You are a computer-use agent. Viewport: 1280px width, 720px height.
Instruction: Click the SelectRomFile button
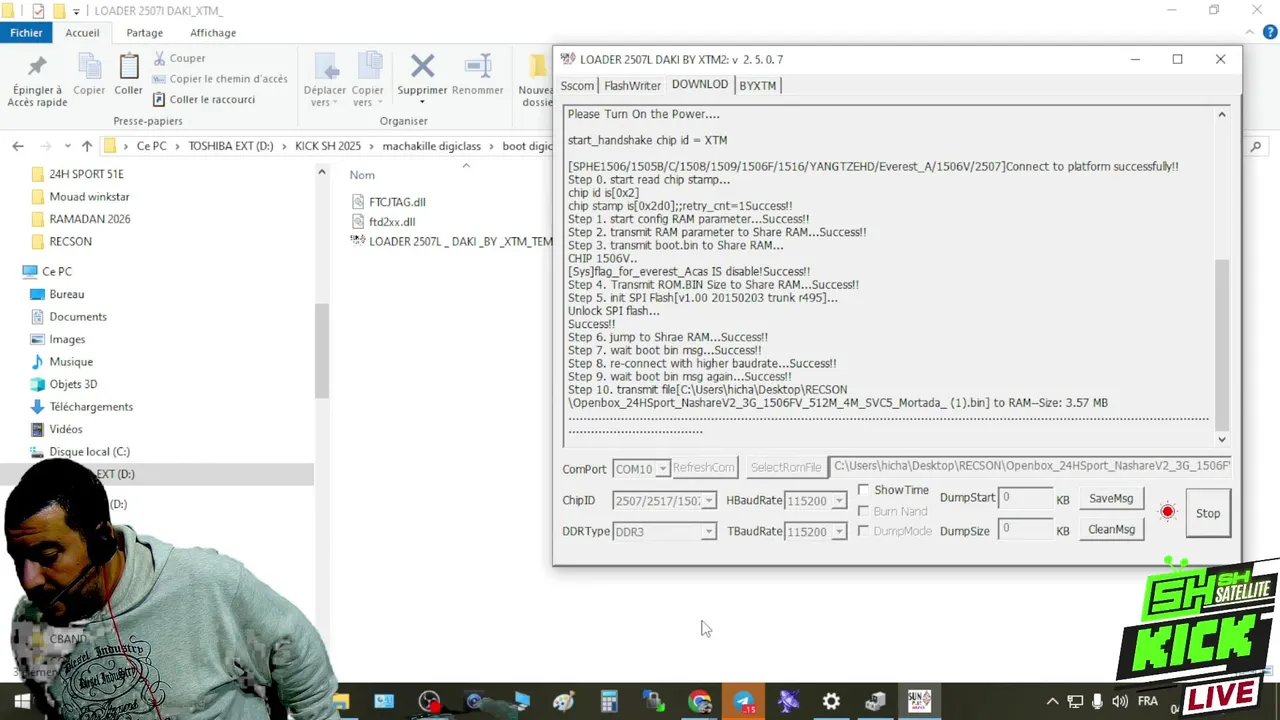click(786, 468)
